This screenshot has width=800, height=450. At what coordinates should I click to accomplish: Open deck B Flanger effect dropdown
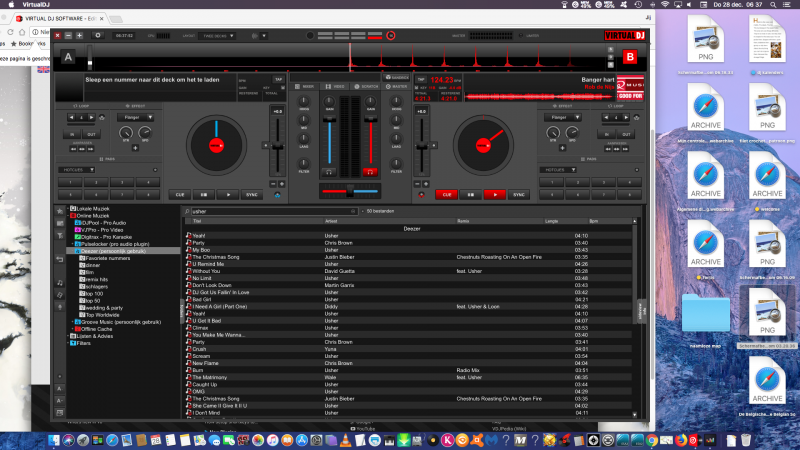click(x=563, y=117)
